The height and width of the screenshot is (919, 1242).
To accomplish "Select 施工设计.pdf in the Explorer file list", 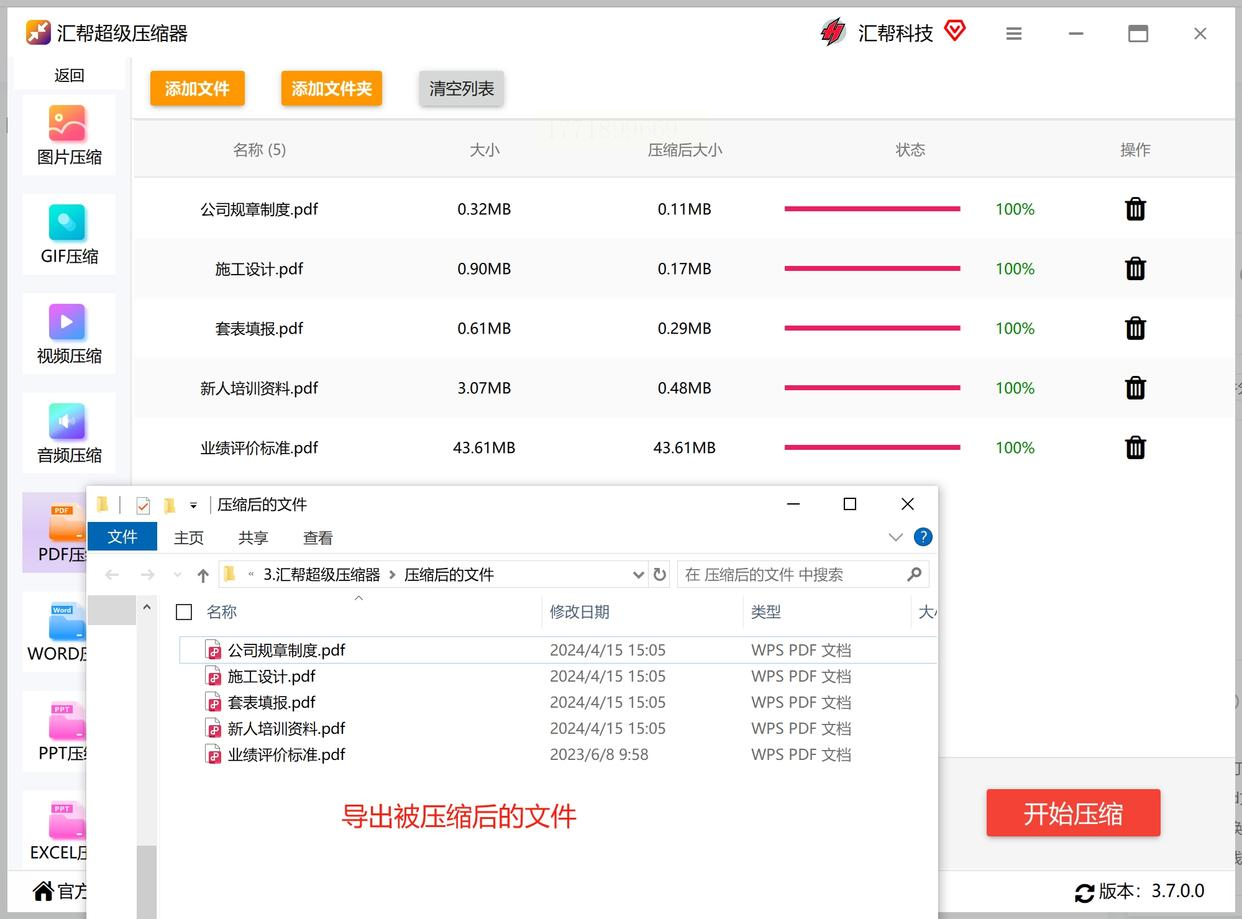I will (x=271, y=676).
